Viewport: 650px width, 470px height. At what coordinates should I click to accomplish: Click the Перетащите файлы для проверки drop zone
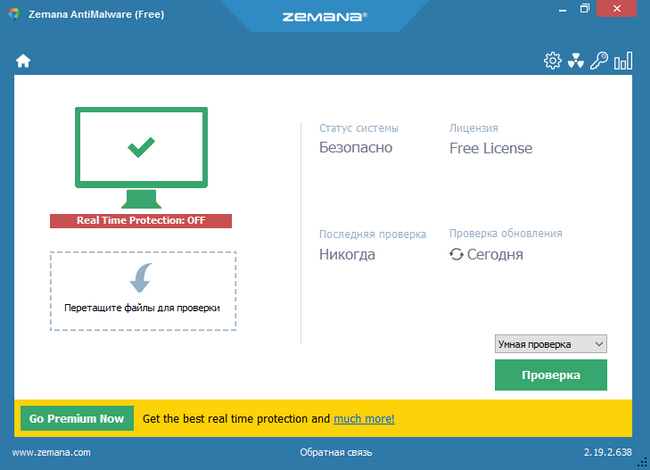(x=143, y=291)
